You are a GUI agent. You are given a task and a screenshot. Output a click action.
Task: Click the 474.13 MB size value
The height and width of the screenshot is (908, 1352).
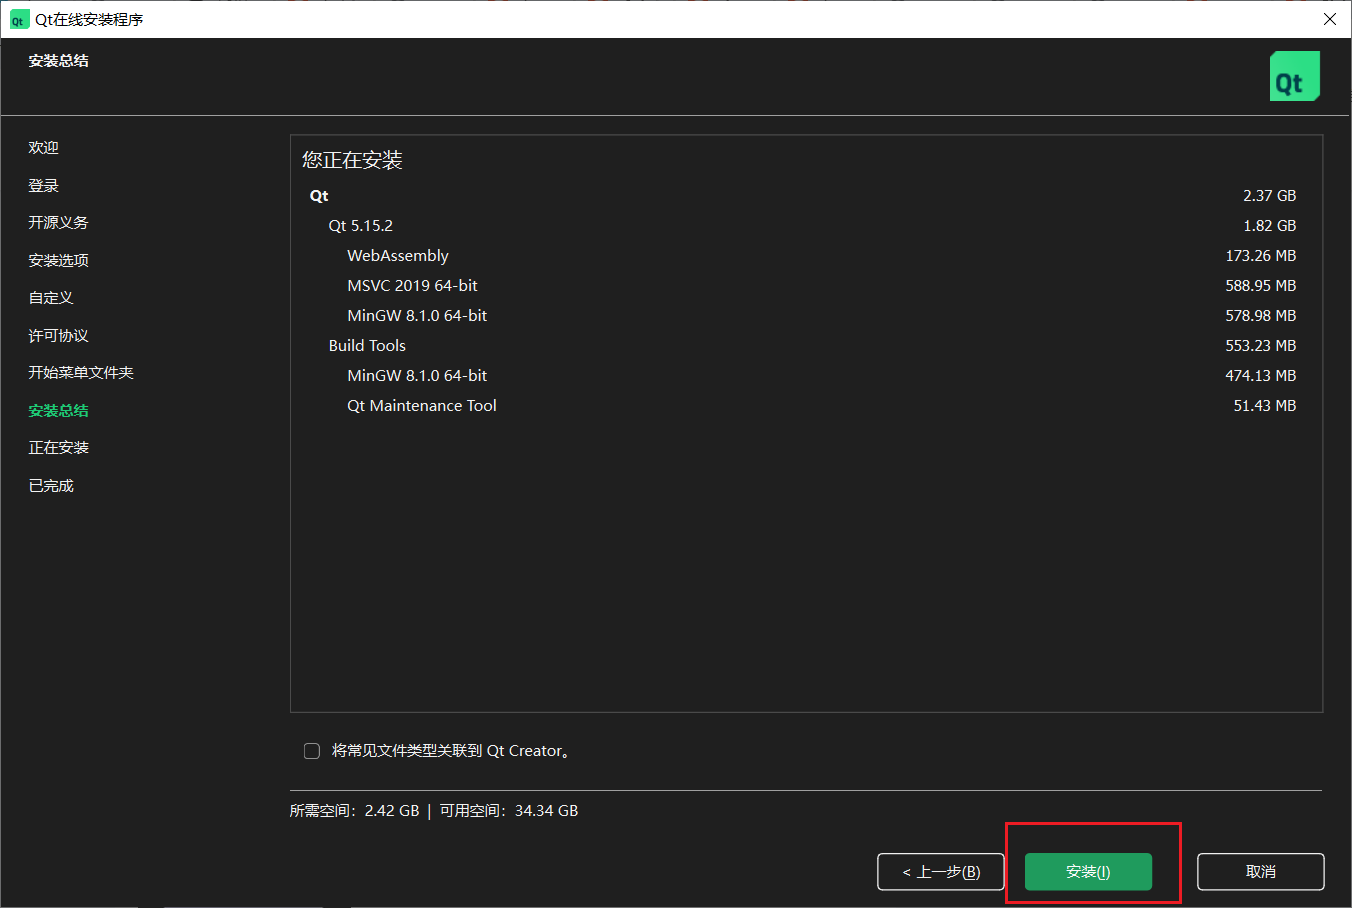click(x=1261, y=376)
